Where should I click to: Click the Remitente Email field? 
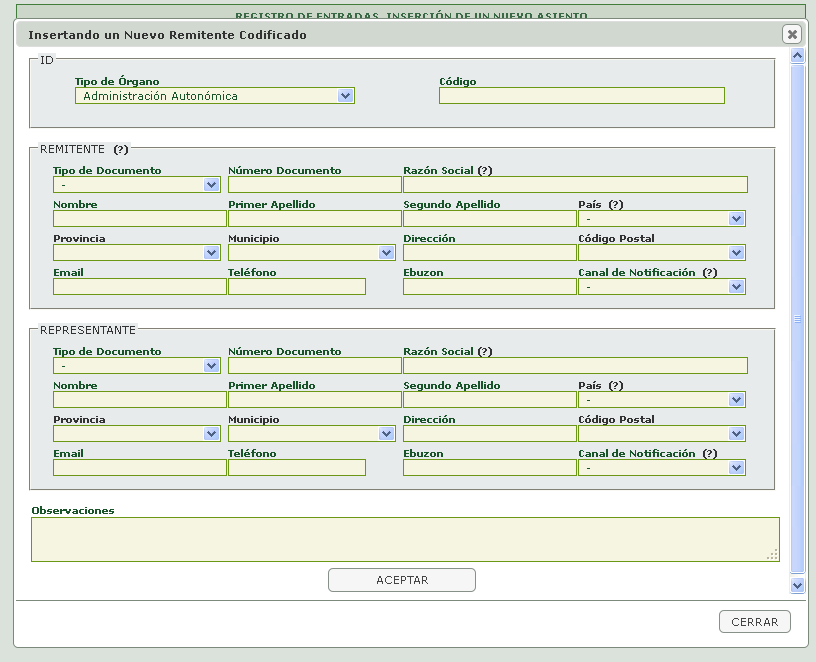click(x=139, y=287)
